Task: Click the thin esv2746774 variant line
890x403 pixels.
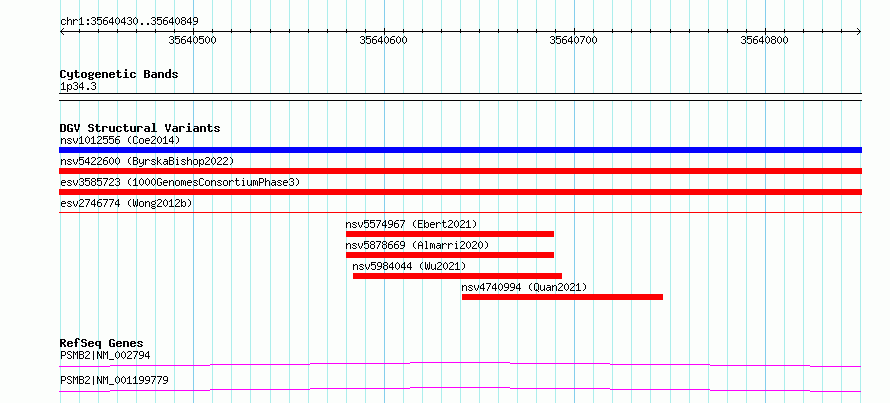Action: (460, 212)
